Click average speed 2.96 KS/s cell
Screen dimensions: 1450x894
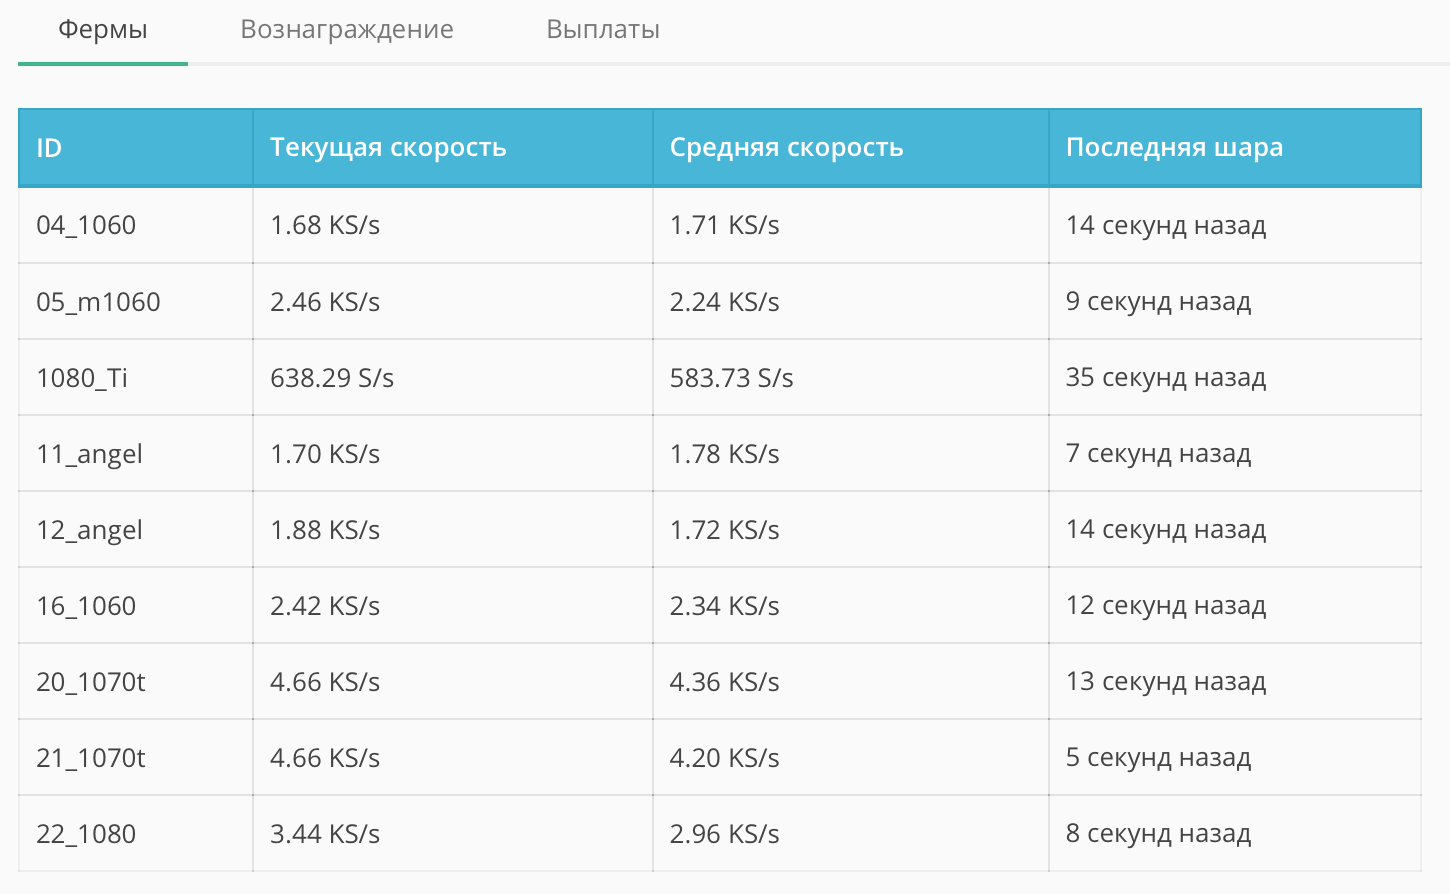pyautogui.click(x=724, y=834)
